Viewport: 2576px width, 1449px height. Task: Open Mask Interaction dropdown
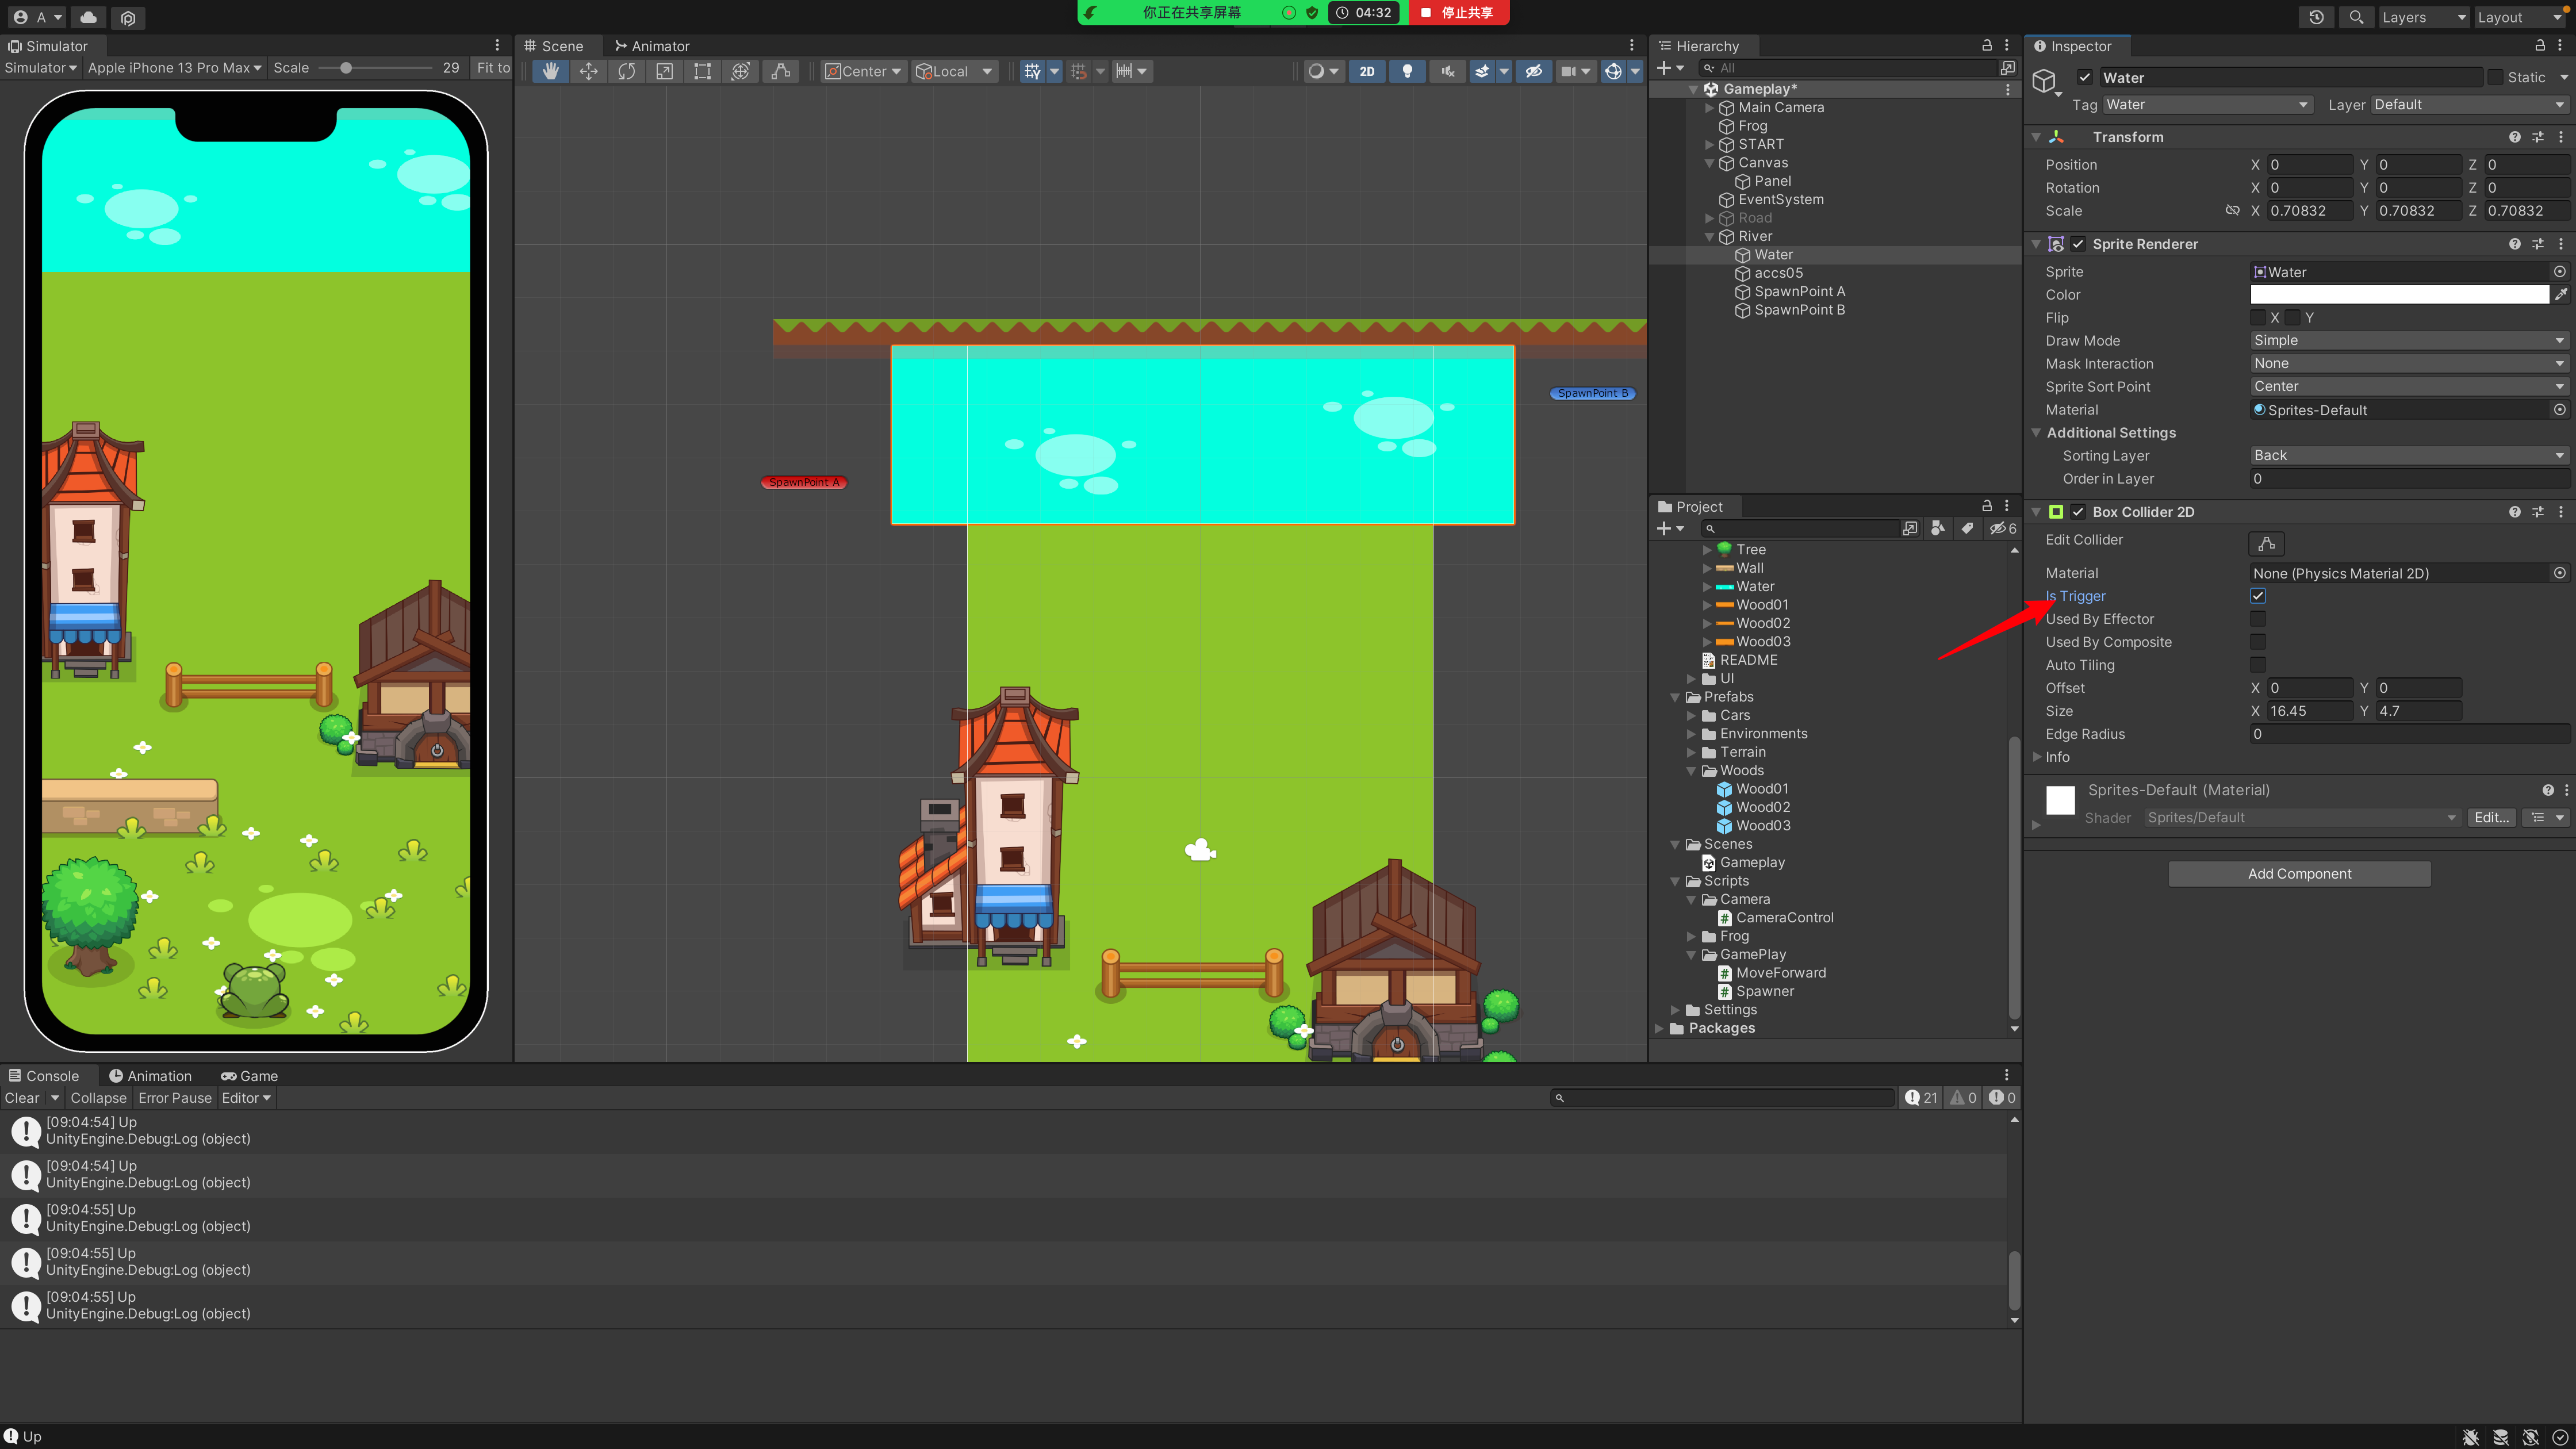click(x=2409, y=363)
